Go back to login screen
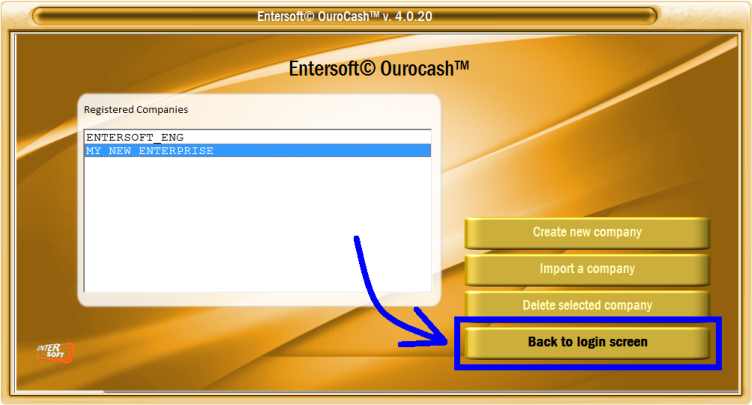 pyautogui.click(x=587, y=343)
